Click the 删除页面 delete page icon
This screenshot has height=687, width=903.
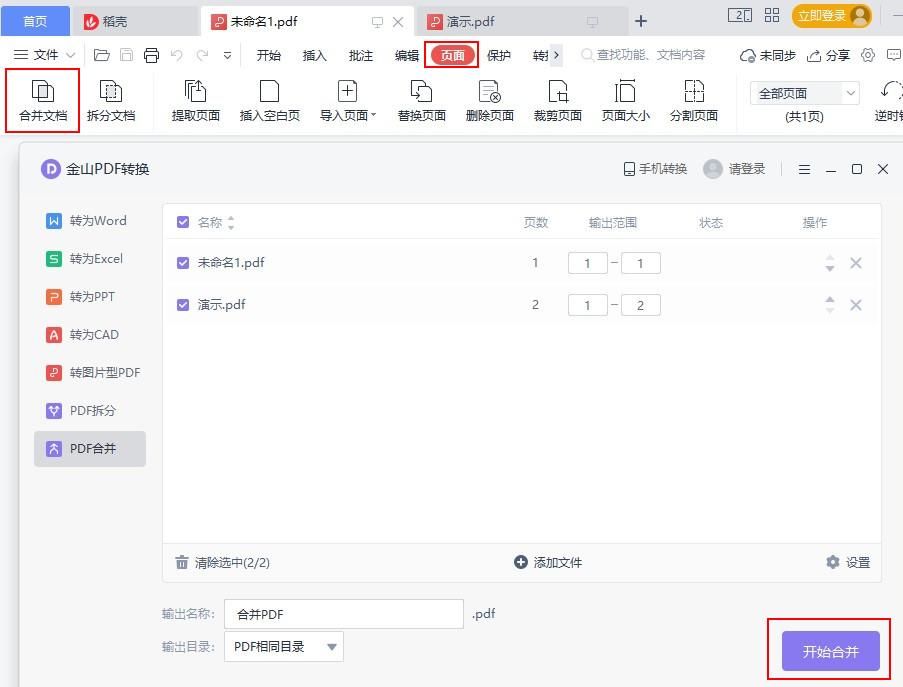pos(490,92)
